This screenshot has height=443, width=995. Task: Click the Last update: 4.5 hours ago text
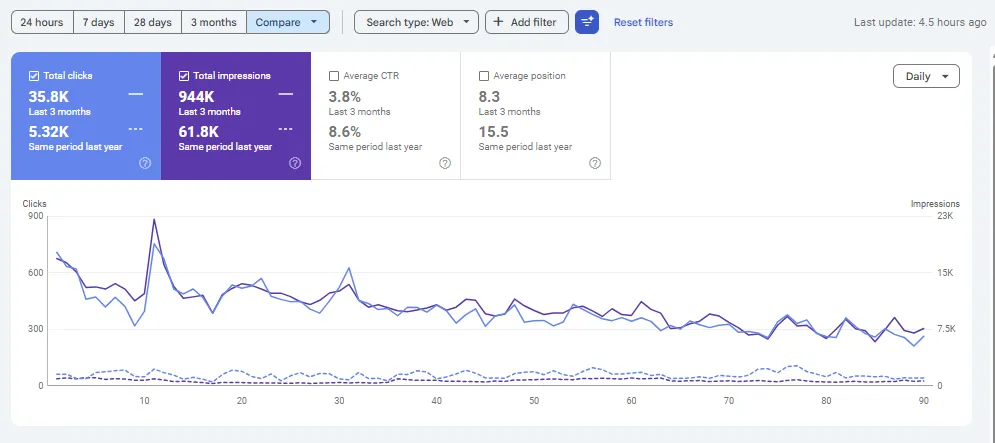(x=920, y=22)
